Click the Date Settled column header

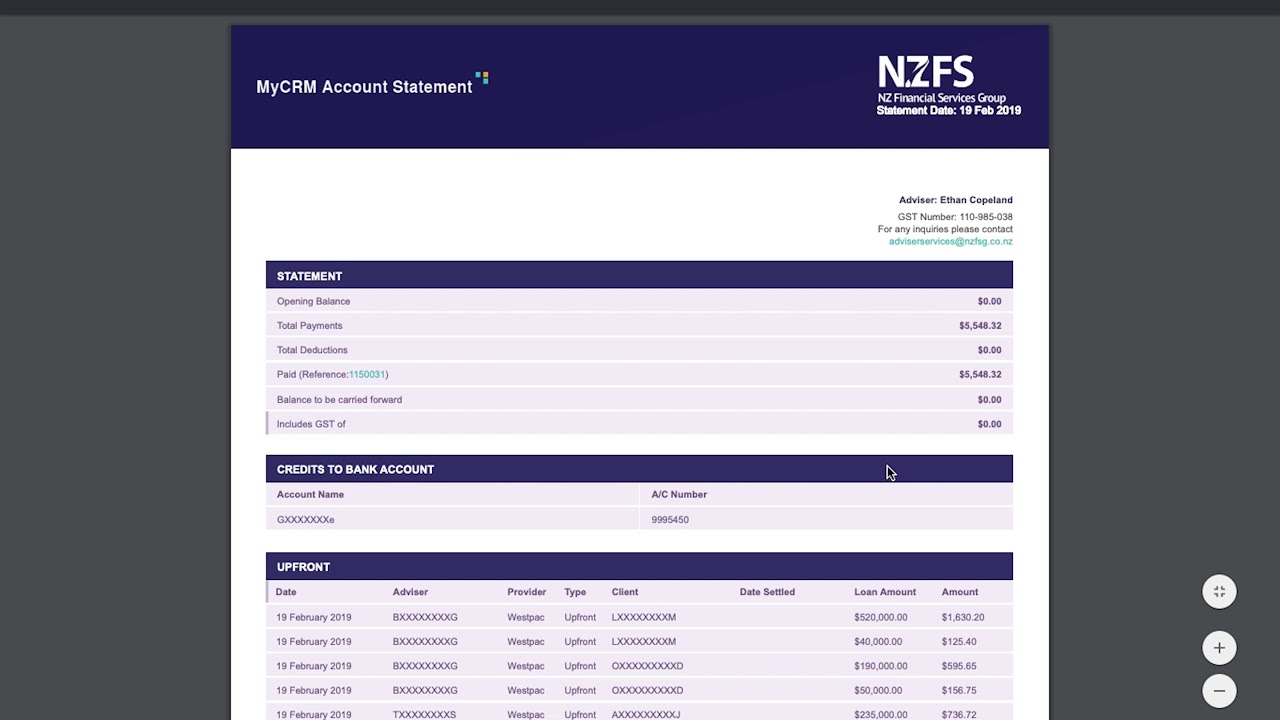[x=767, y=592]
